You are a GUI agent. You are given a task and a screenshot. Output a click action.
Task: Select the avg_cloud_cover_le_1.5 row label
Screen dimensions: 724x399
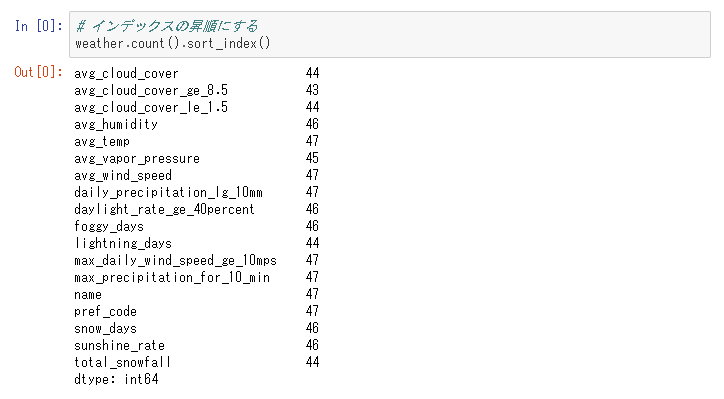(x=151, y=107)
